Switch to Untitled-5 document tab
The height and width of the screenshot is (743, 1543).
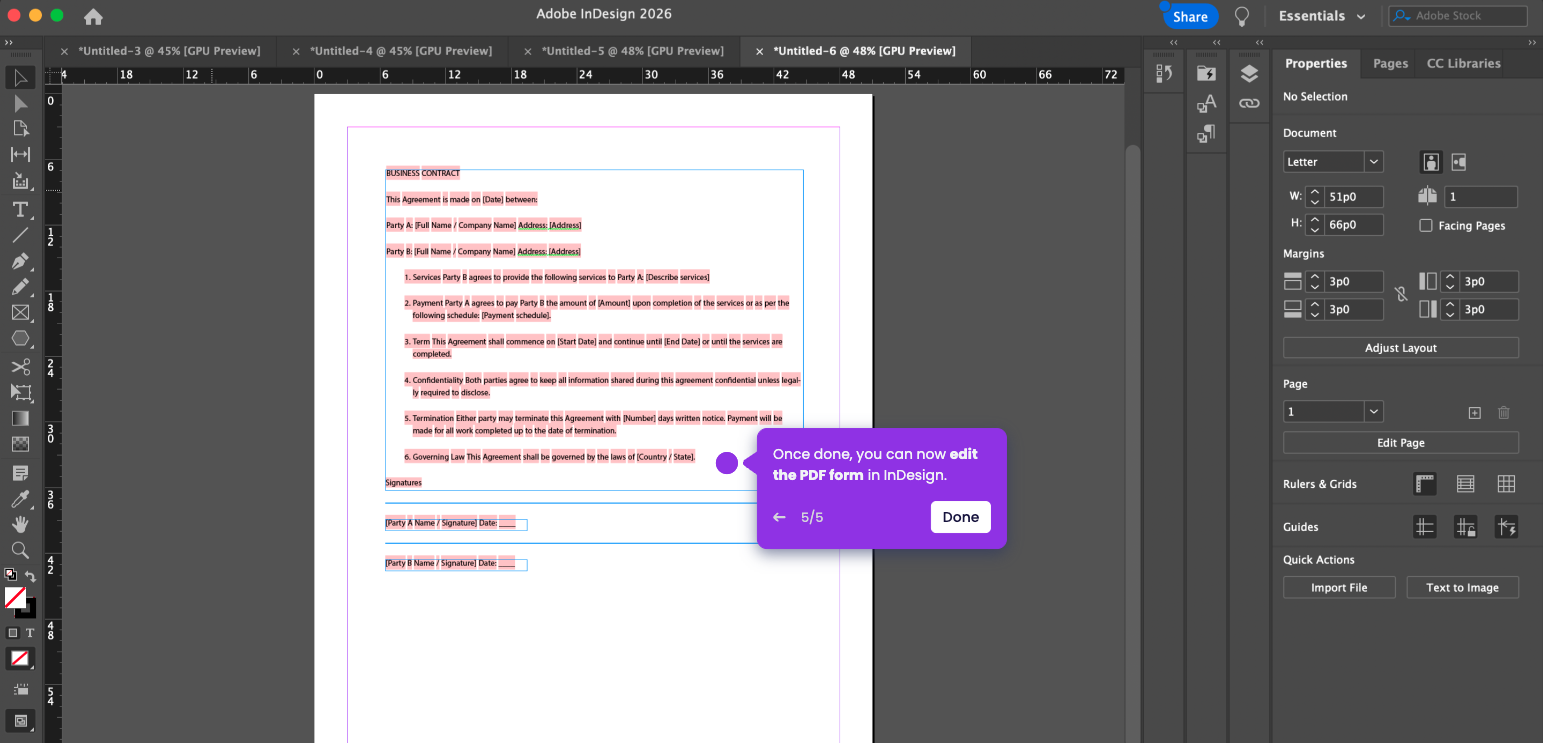click(x=632, y=51)
